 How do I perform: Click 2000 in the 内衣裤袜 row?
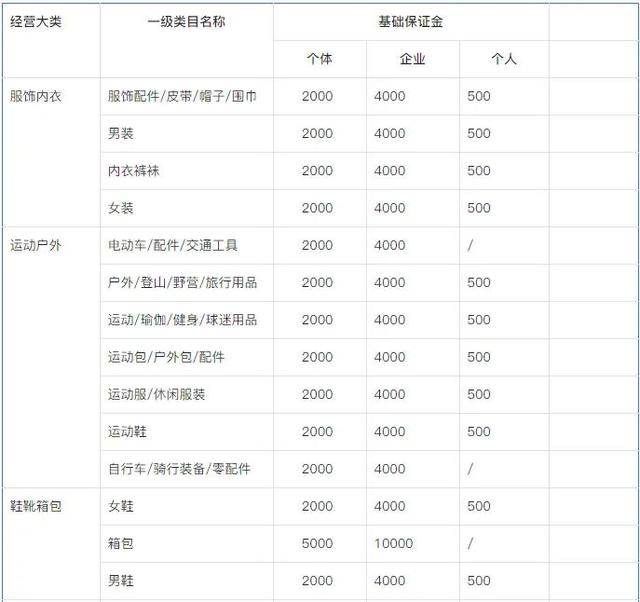point(317,171)
